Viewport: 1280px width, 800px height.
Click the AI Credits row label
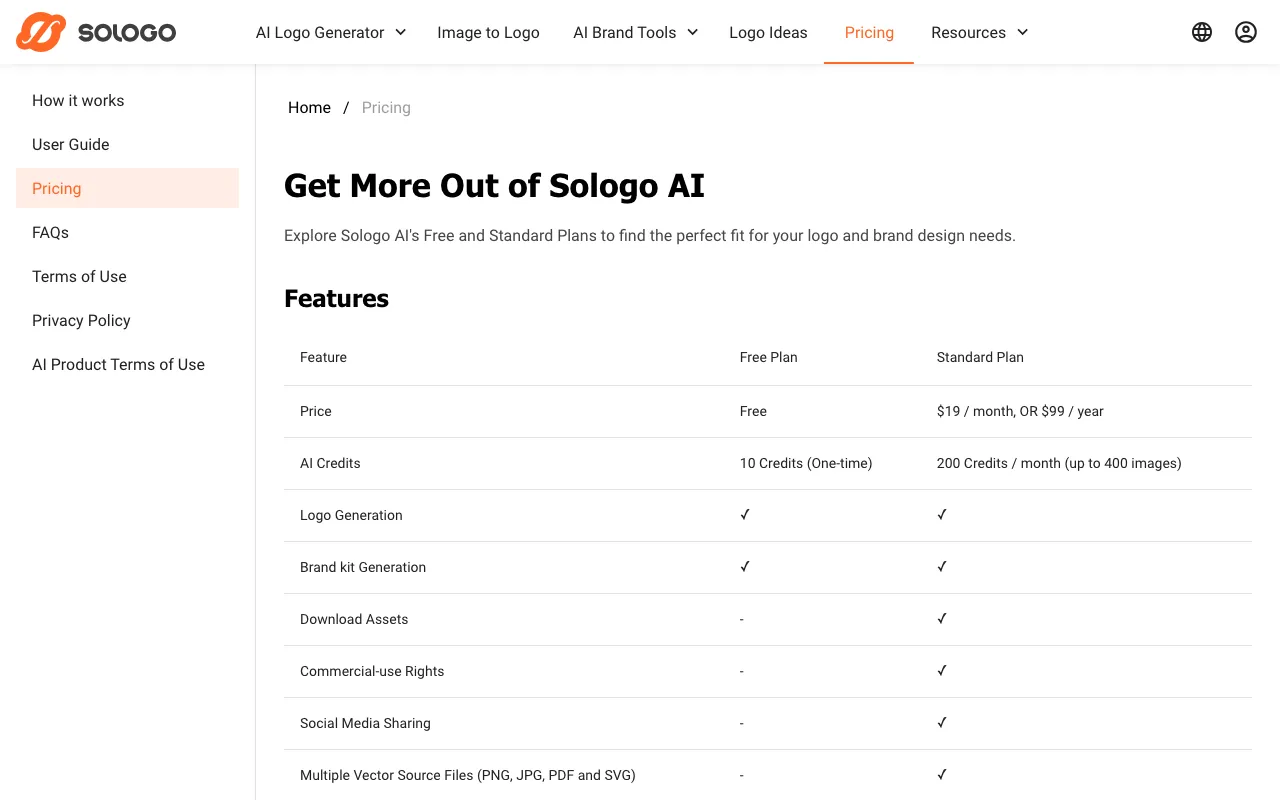[330, 463]
